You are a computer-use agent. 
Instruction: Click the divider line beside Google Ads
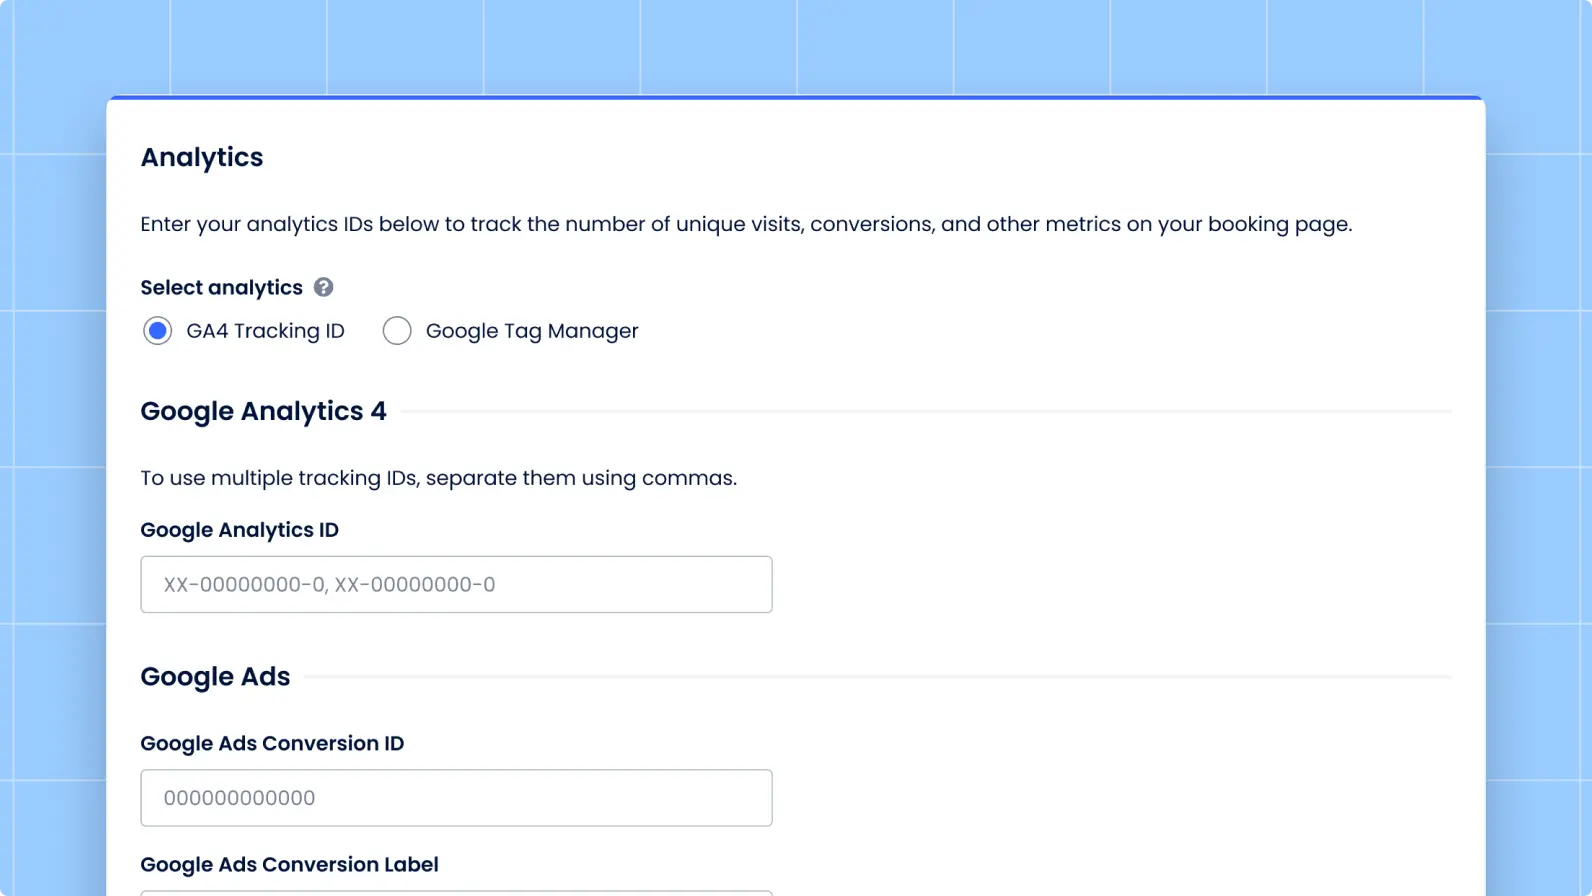click(877, 677)
